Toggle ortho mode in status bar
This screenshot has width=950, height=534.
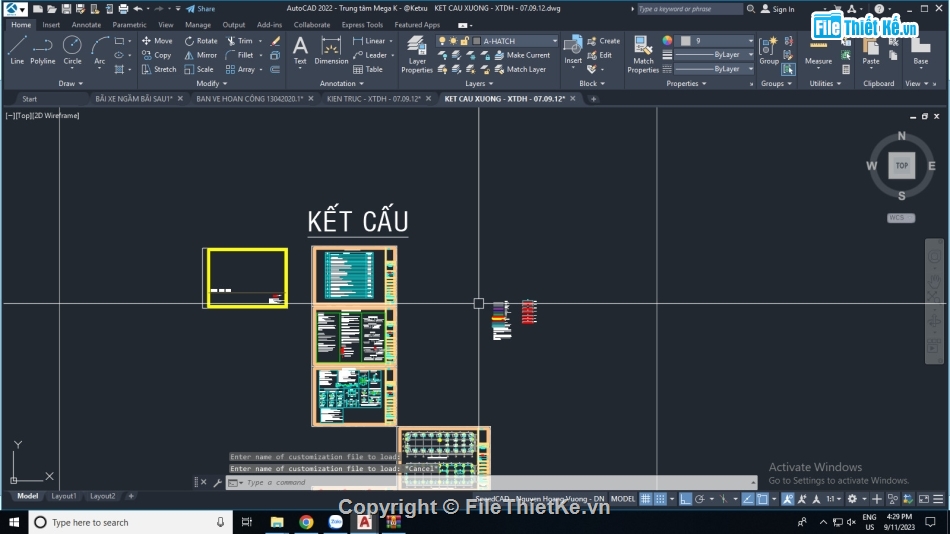coord(685,499)
